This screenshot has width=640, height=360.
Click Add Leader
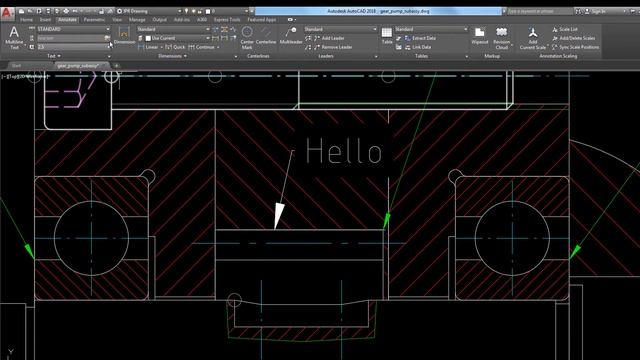point(329,38)
